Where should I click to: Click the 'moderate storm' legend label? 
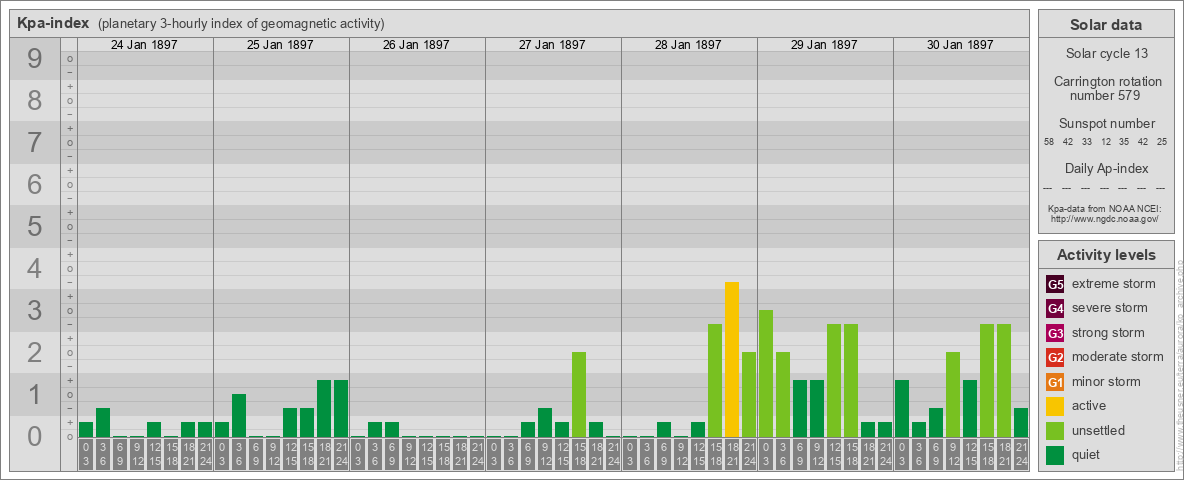pos(1118,356)
